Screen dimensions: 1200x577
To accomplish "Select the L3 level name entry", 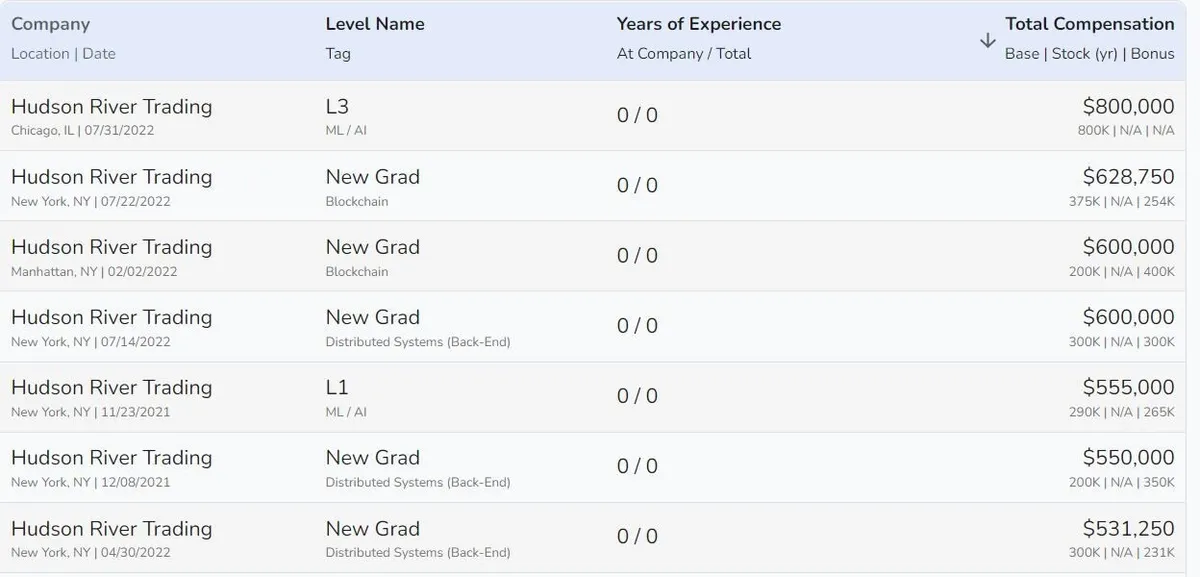I will point(337,107).
